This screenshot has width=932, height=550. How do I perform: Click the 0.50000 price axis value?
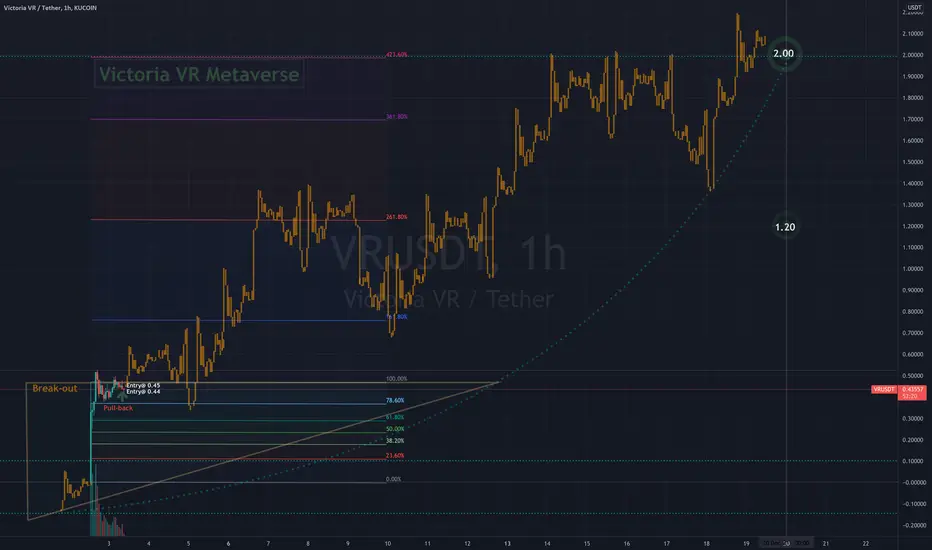[x=912, y=376]
